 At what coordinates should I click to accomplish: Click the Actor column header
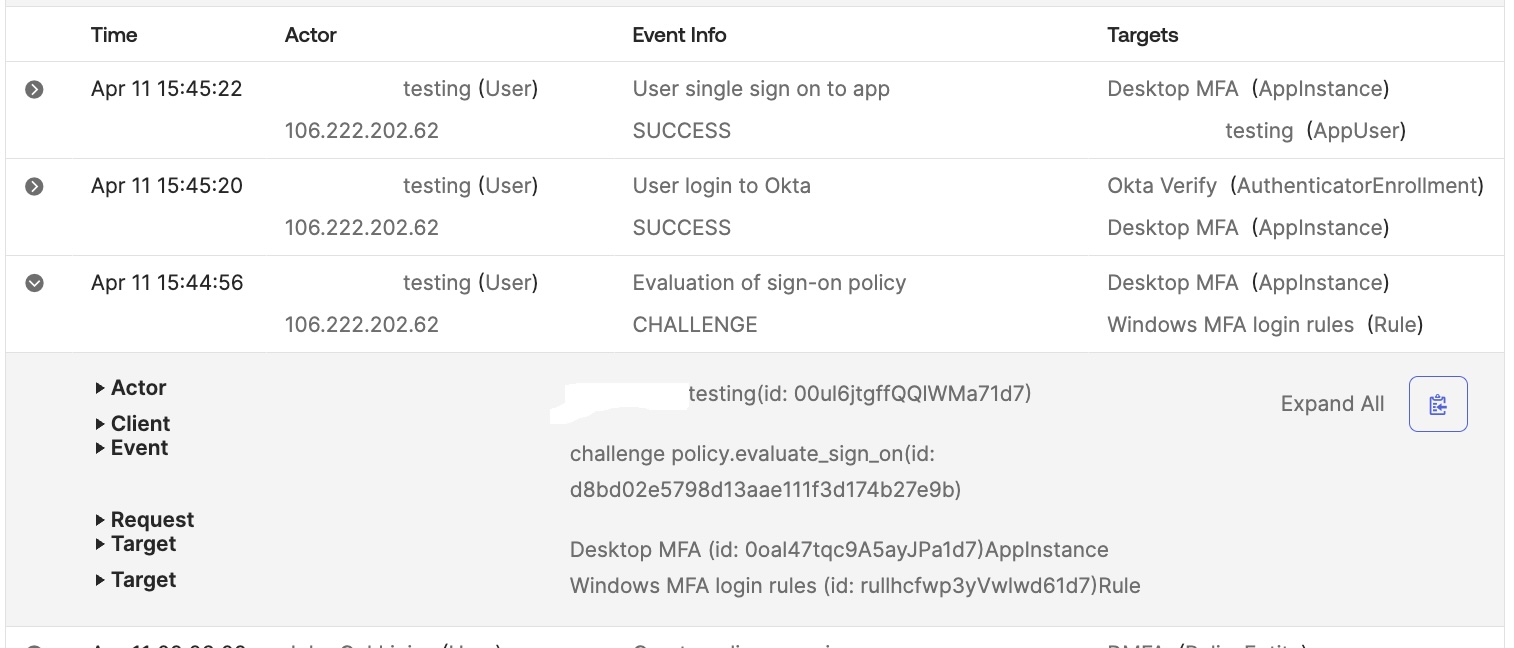[311, 35]
